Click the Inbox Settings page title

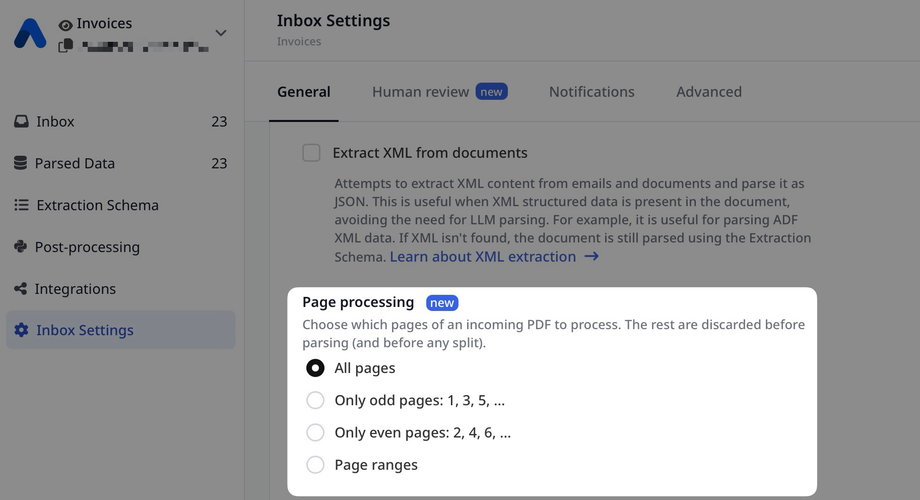click(333, 21)
